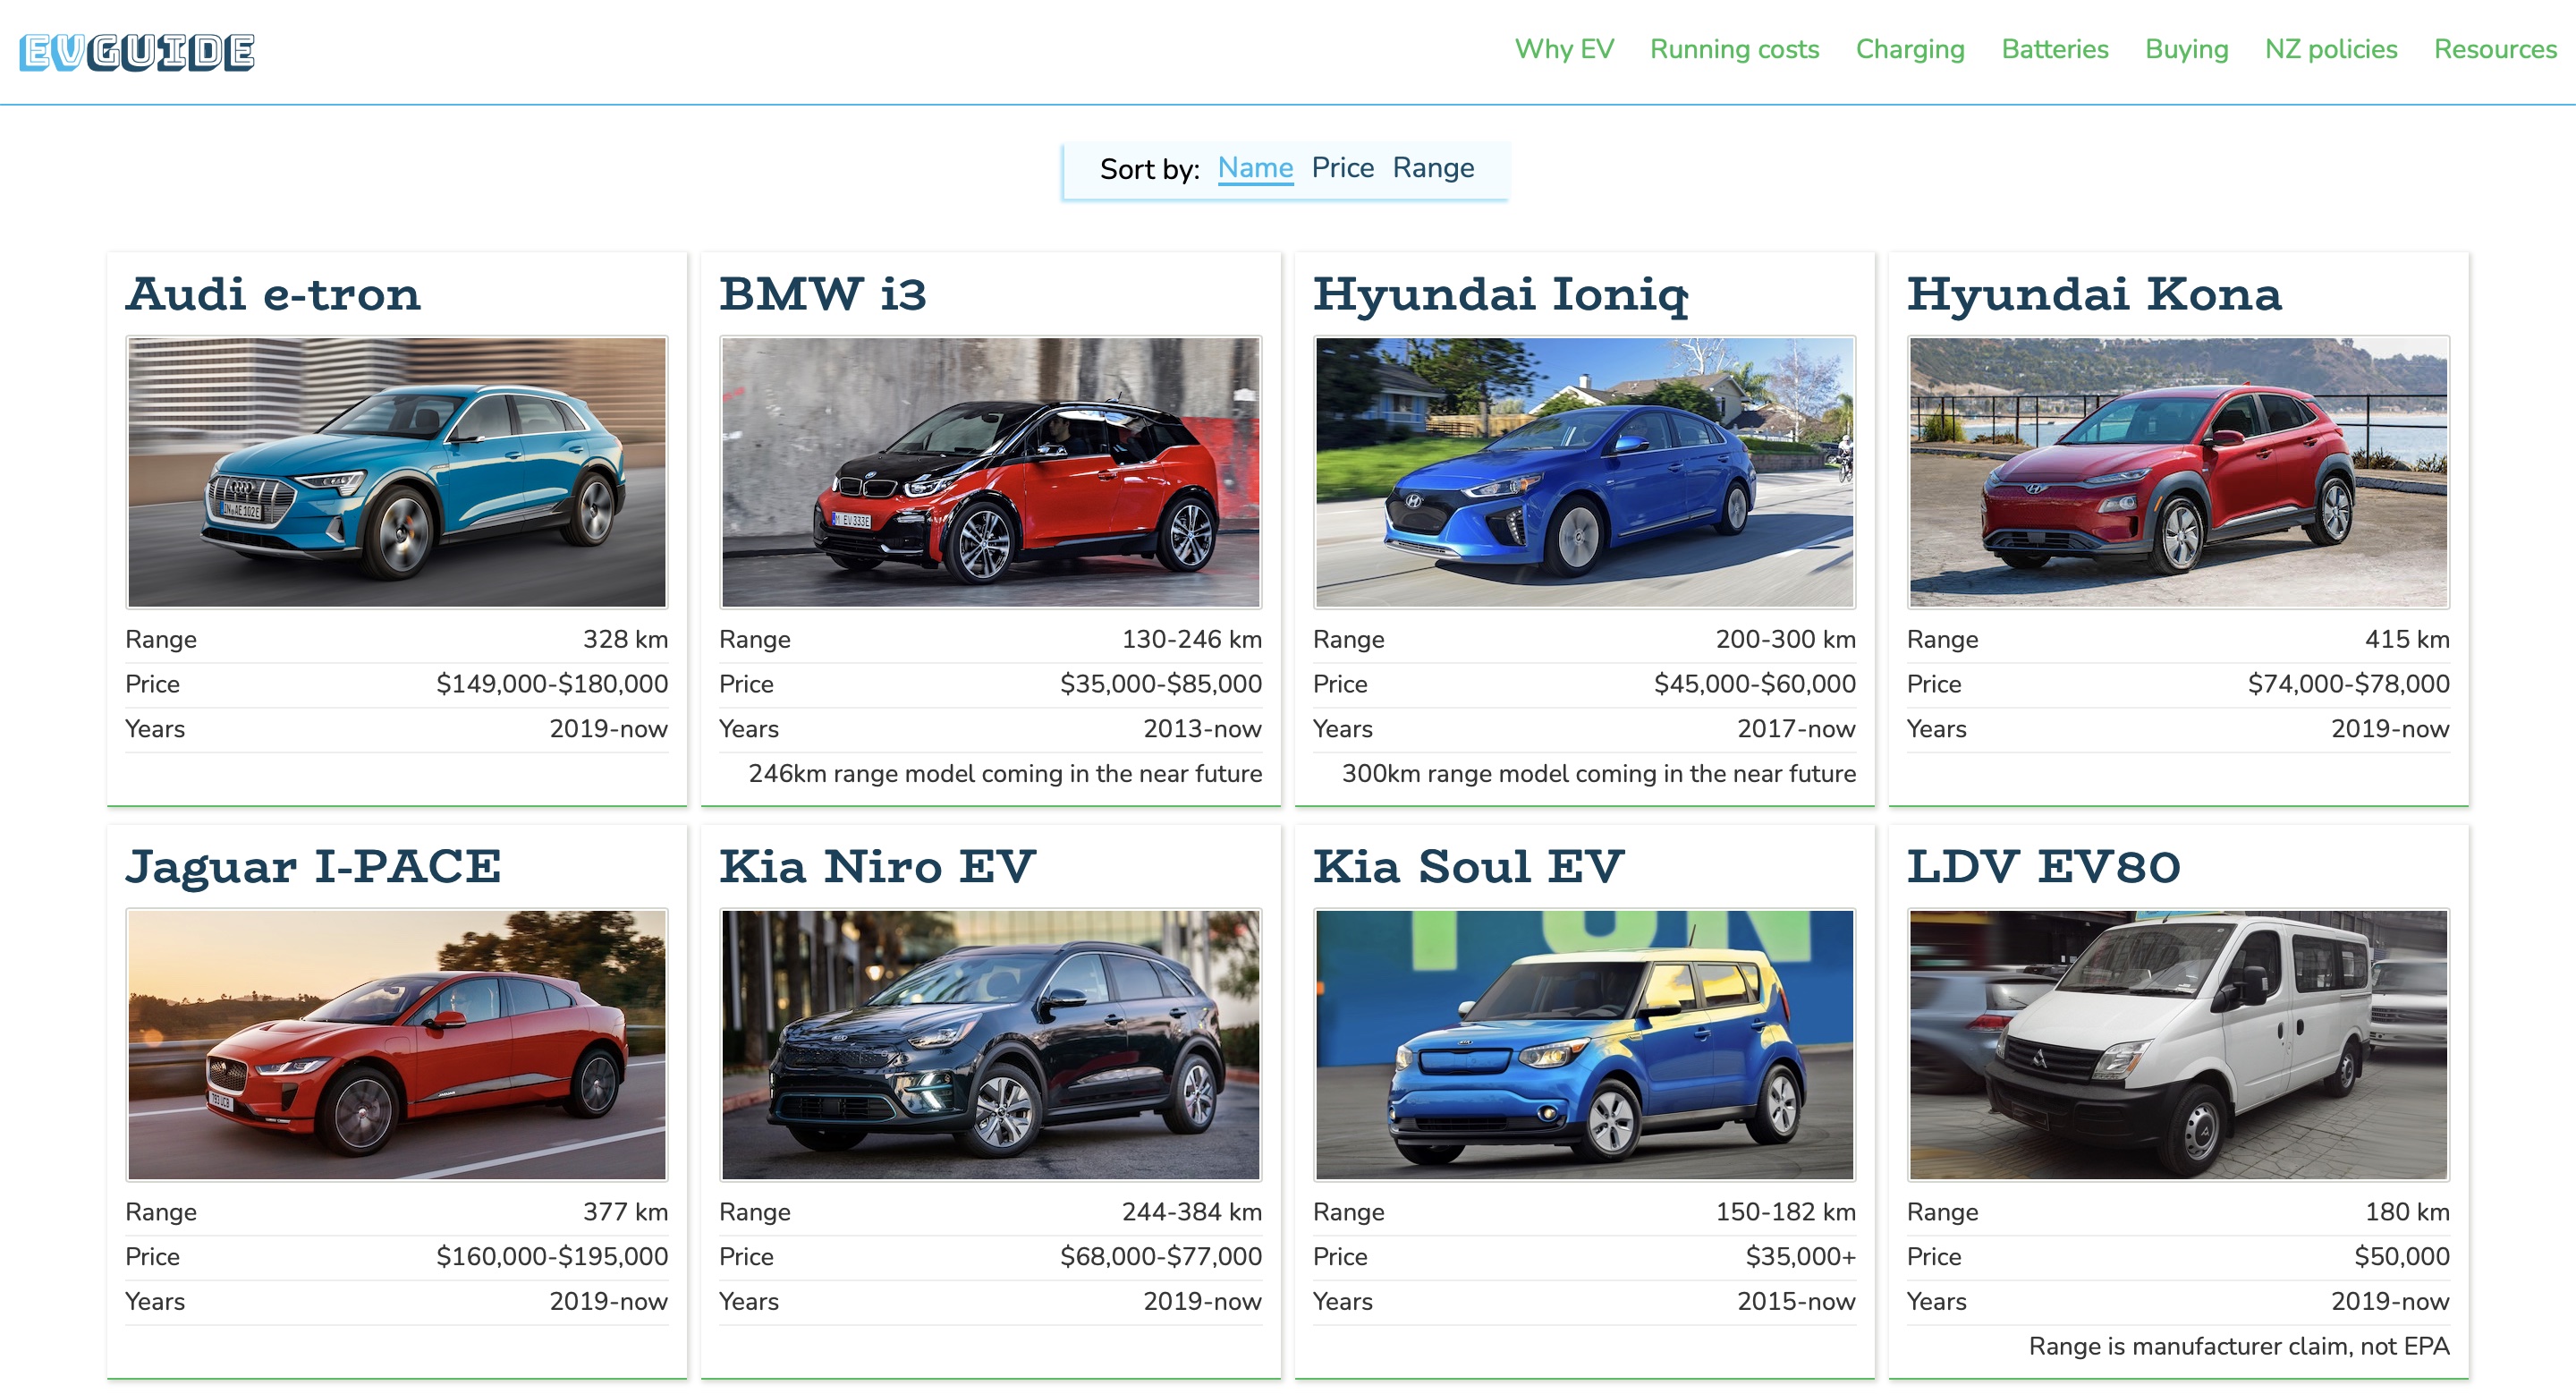The width and height of the screenshot is (2576, 1394).
Task: Open the Running costs menu item
Action: [x=1734, y=49]
